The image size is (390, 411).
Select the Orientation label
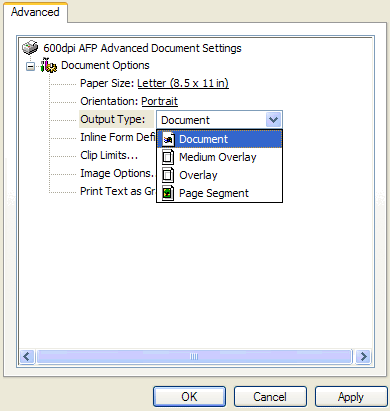pyautogui.click(x=109, y=101)
